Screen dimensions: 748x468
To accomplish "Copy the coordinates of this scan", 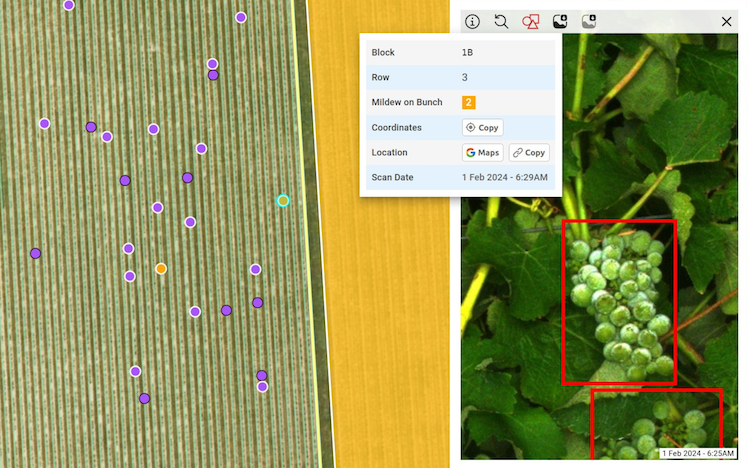I will click(482, 127).
